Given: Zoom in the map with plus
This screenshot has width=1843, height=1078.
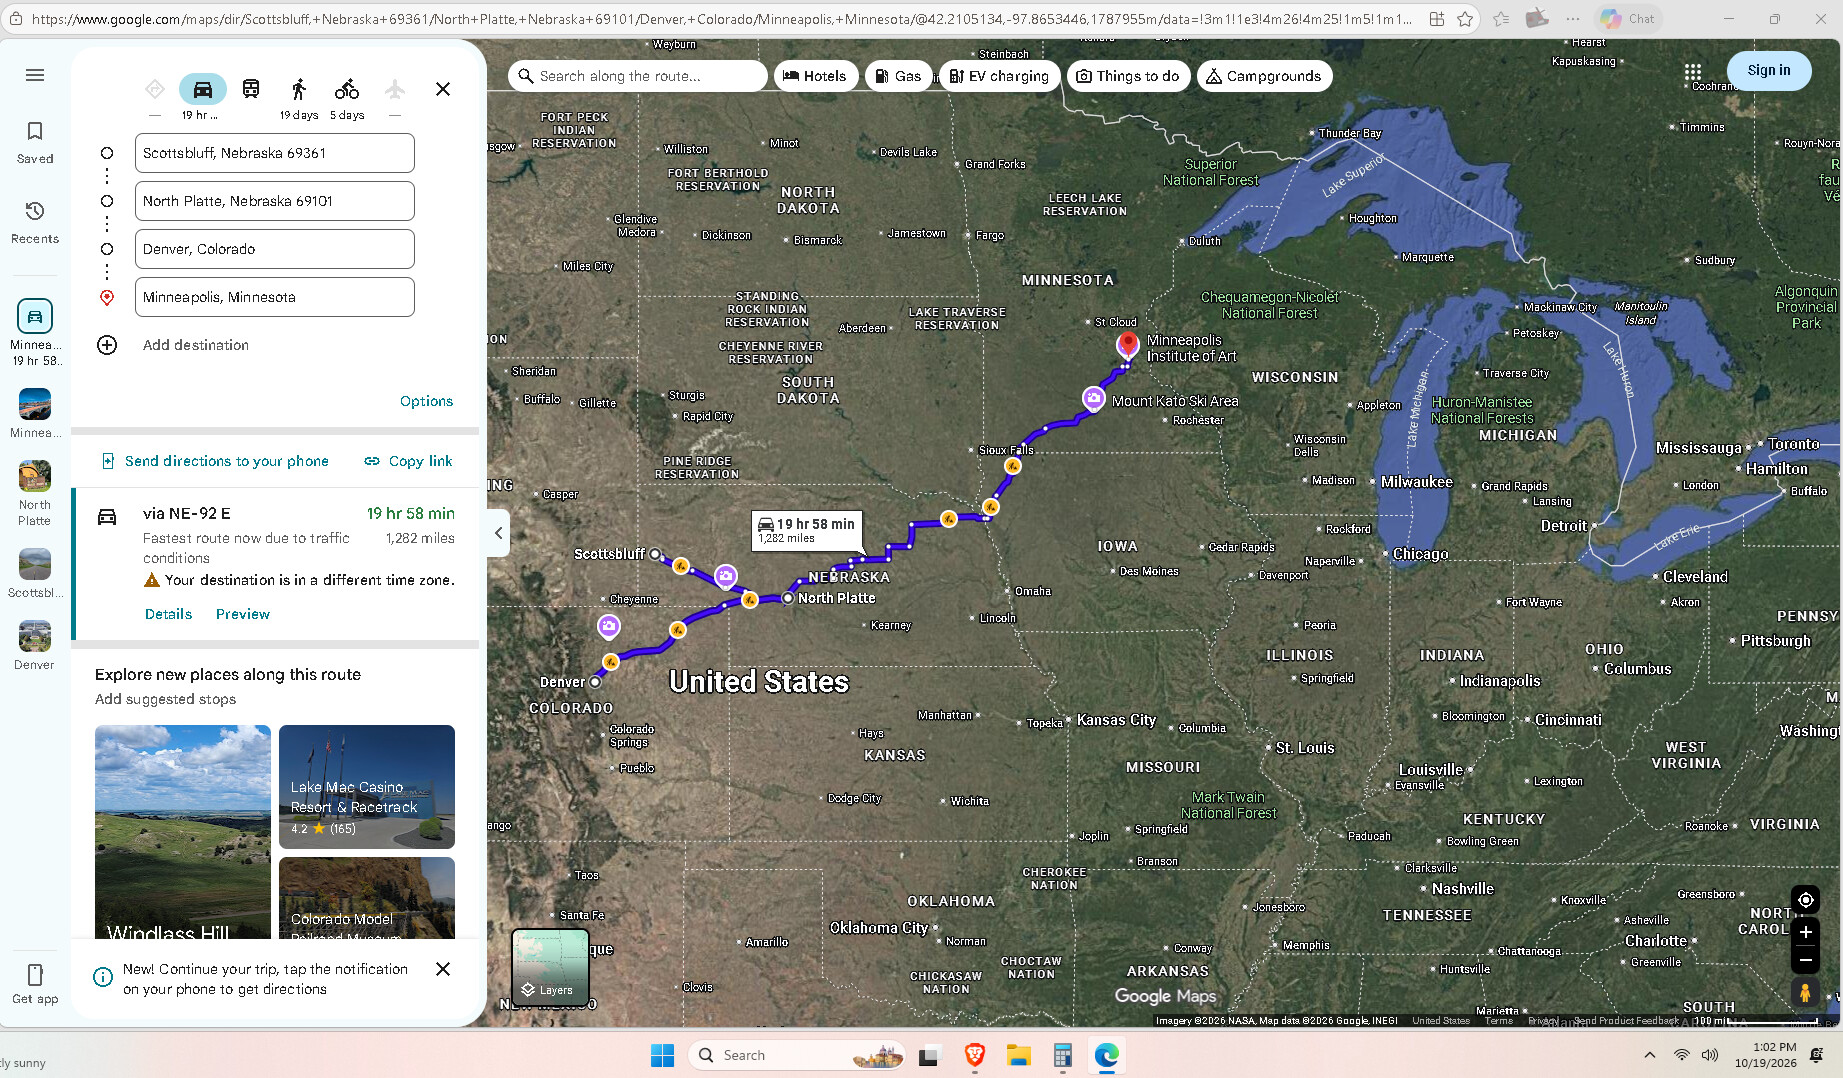Looking at the screenshot, I should click(1805, 932).
